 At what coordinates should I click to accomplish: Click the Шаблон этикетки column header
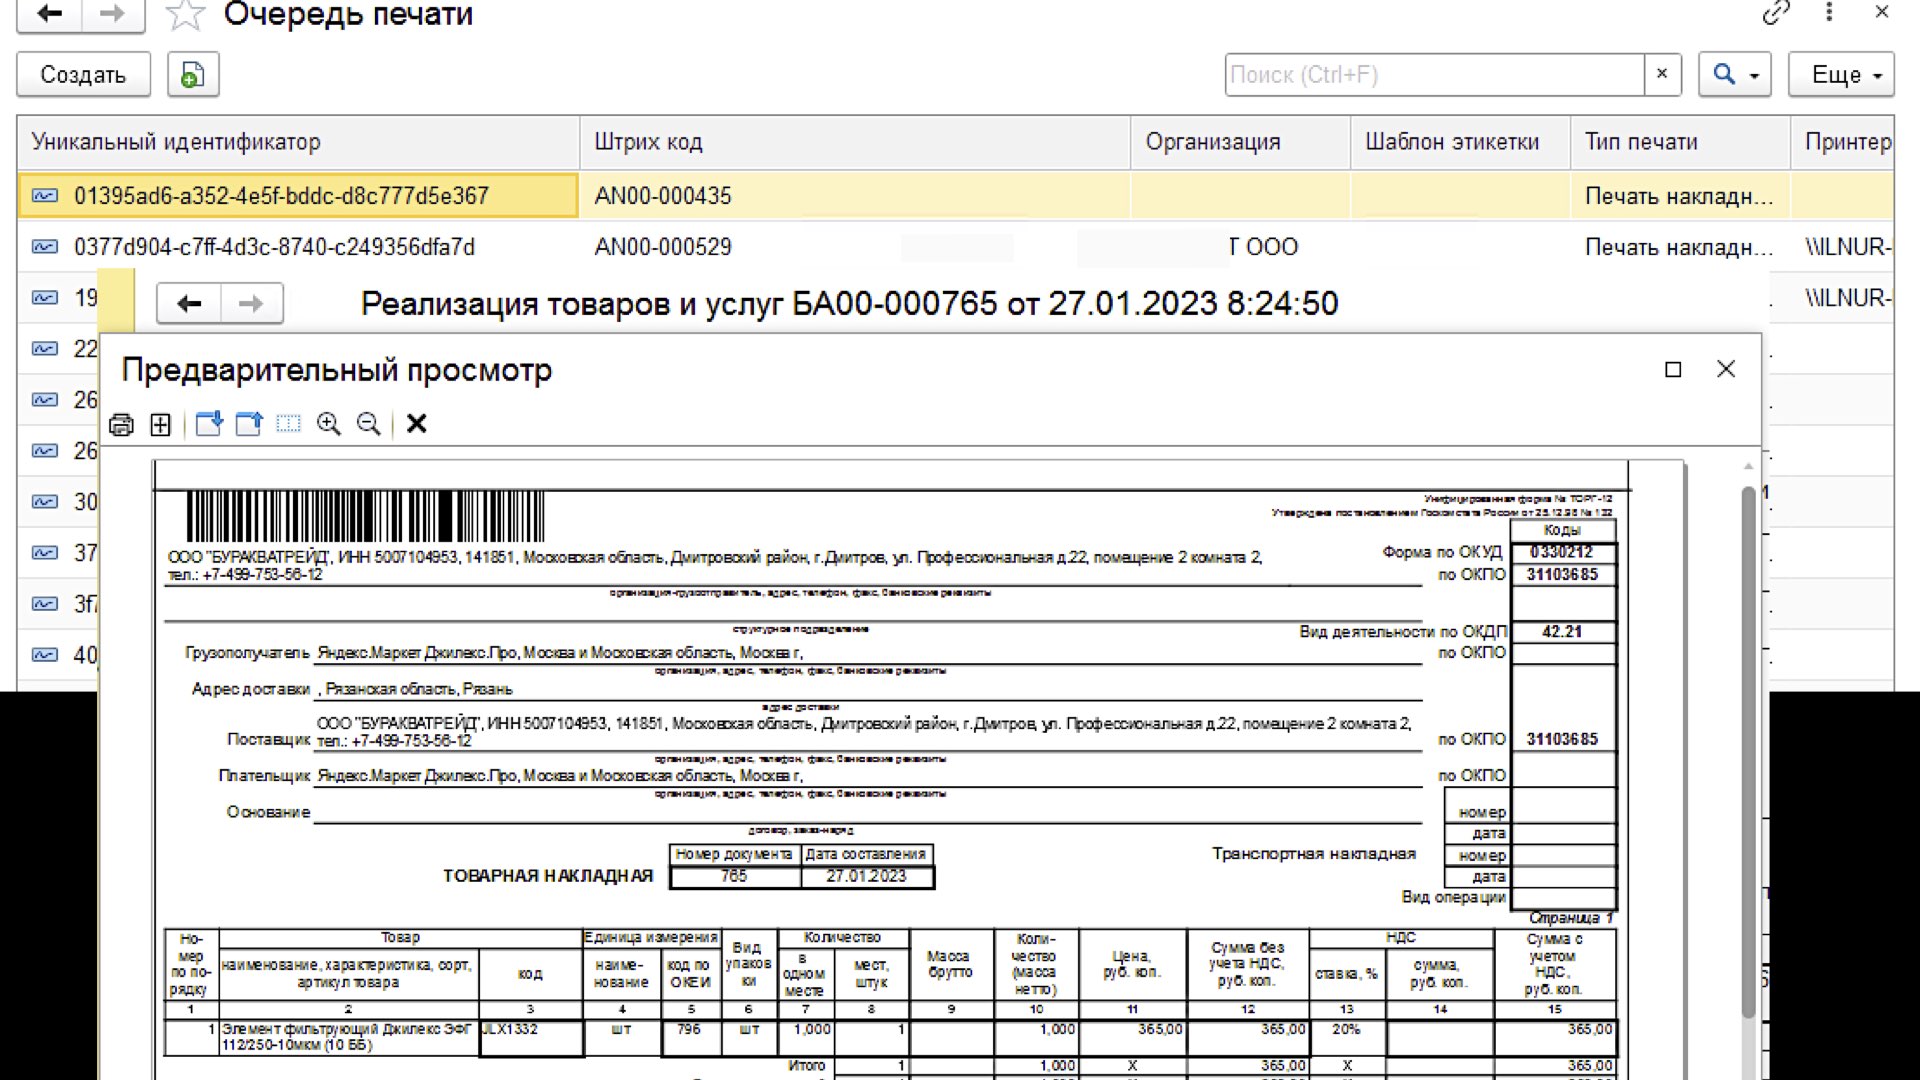pyautogui.click(x=1461, y=142)
